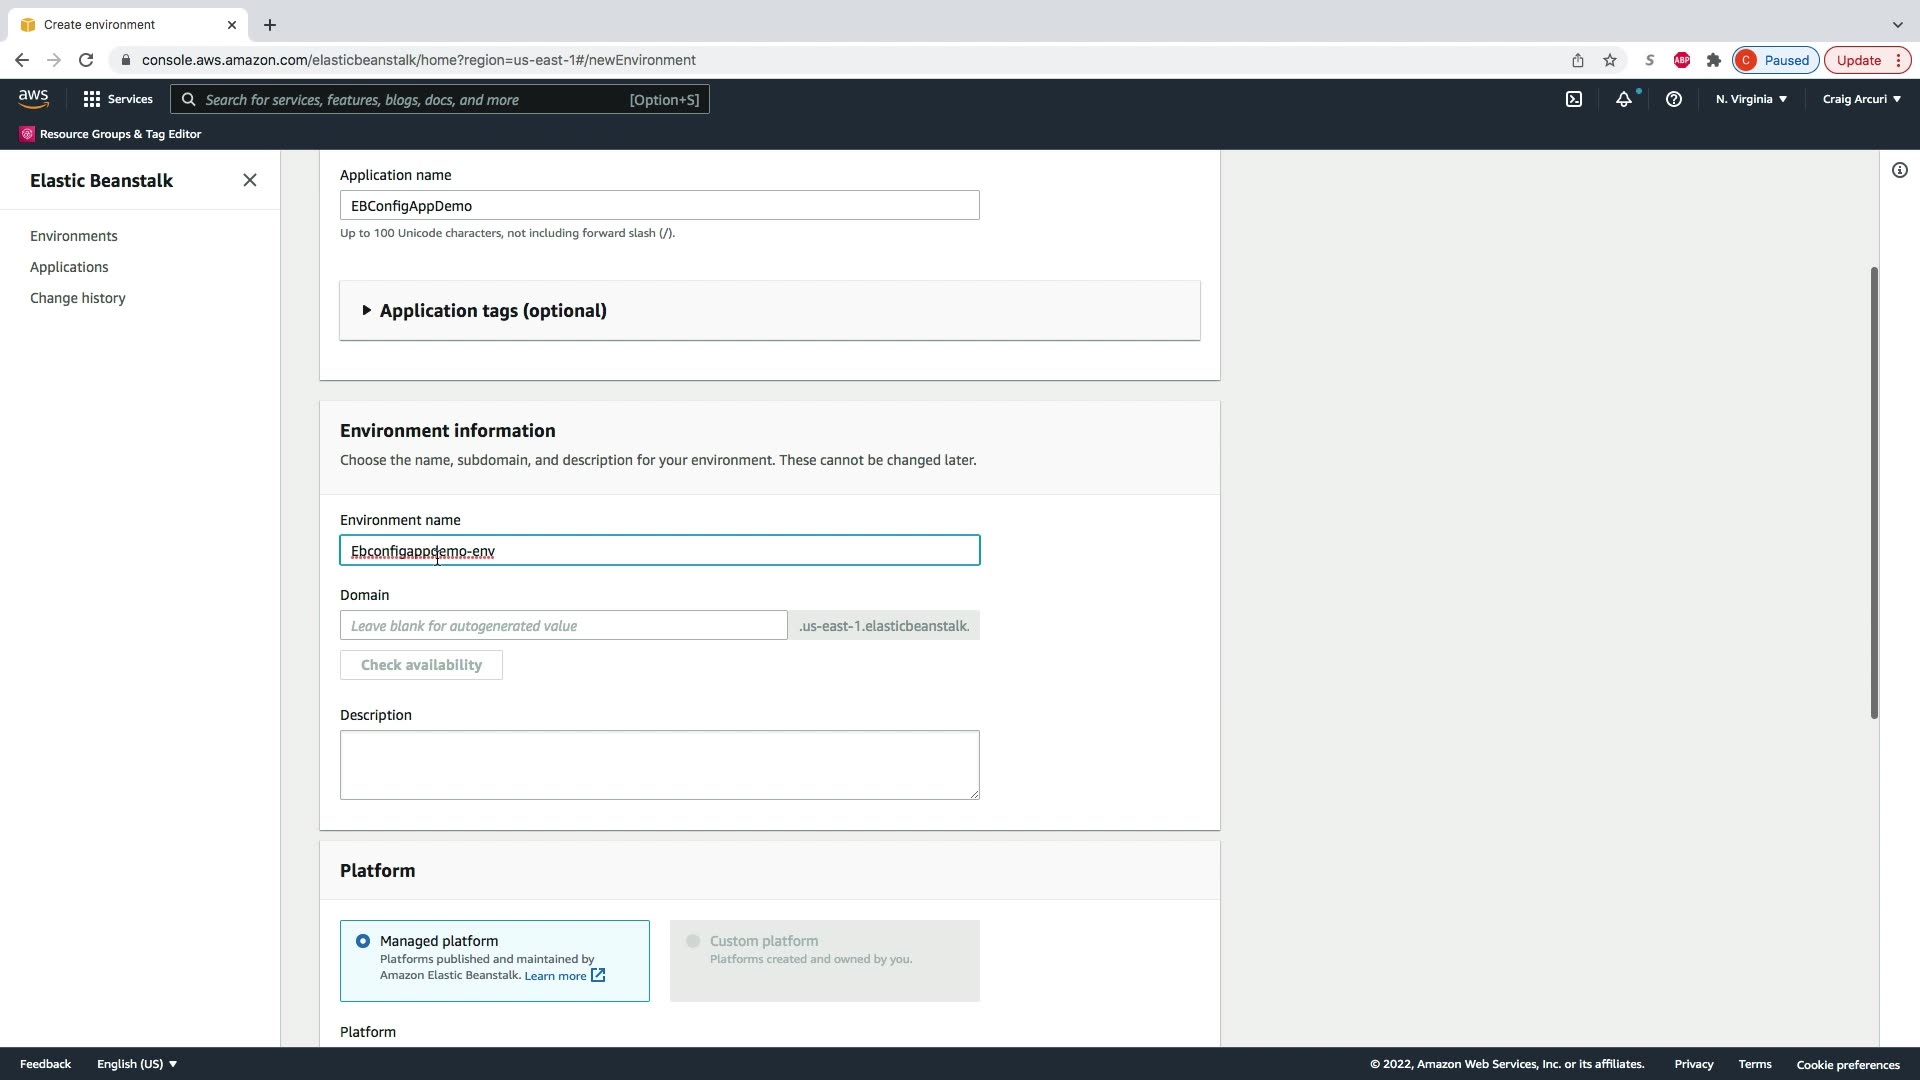The width and height of the screenshot is (1920, 1080).
Task: Click the AWS logo home icon
Action: pyautogui.click(x=33, y=98)
